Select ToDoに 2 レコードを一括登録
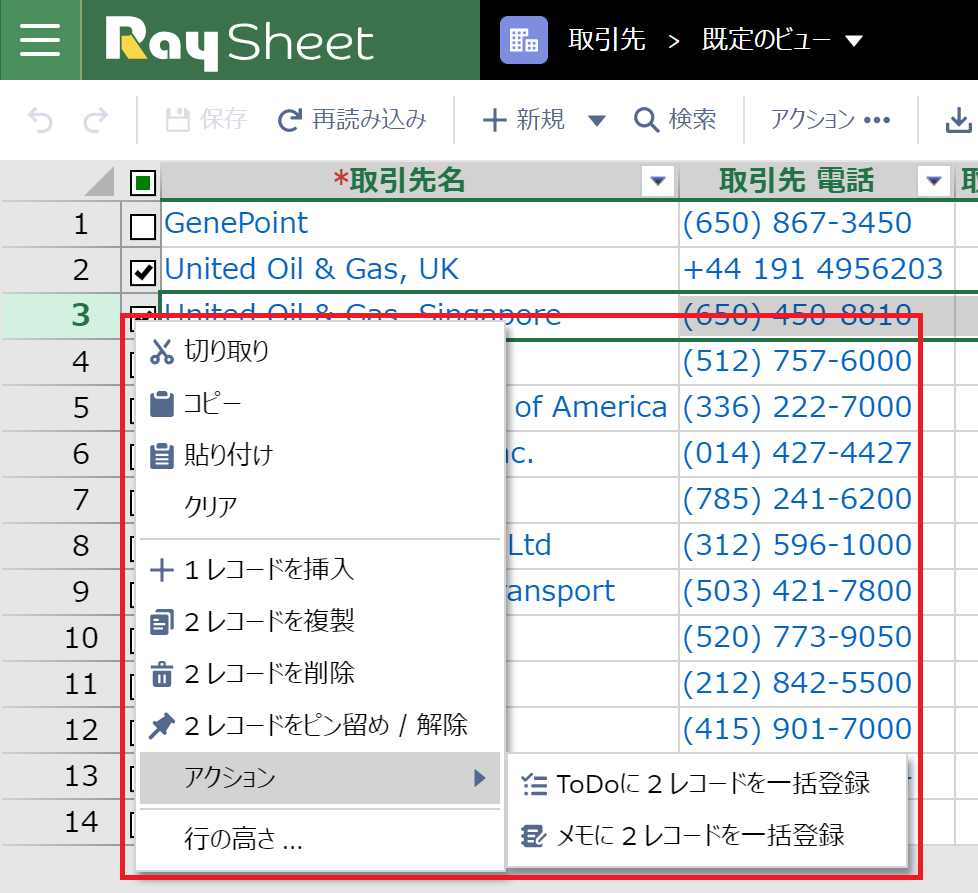 (707, 784)
